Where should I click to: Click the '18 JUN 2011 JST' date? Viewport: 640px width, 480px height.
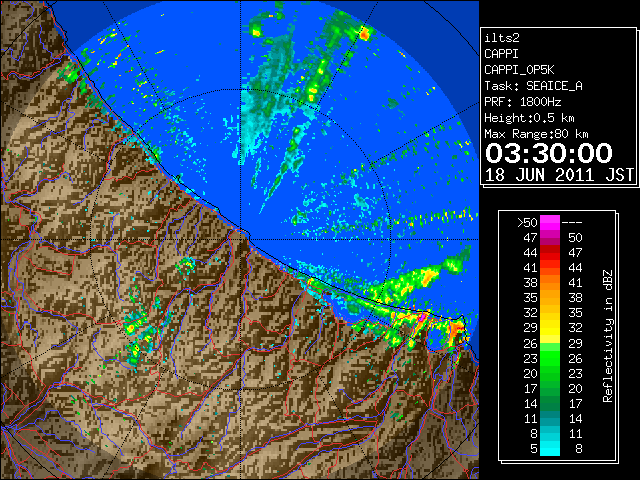tap(559, 175)
